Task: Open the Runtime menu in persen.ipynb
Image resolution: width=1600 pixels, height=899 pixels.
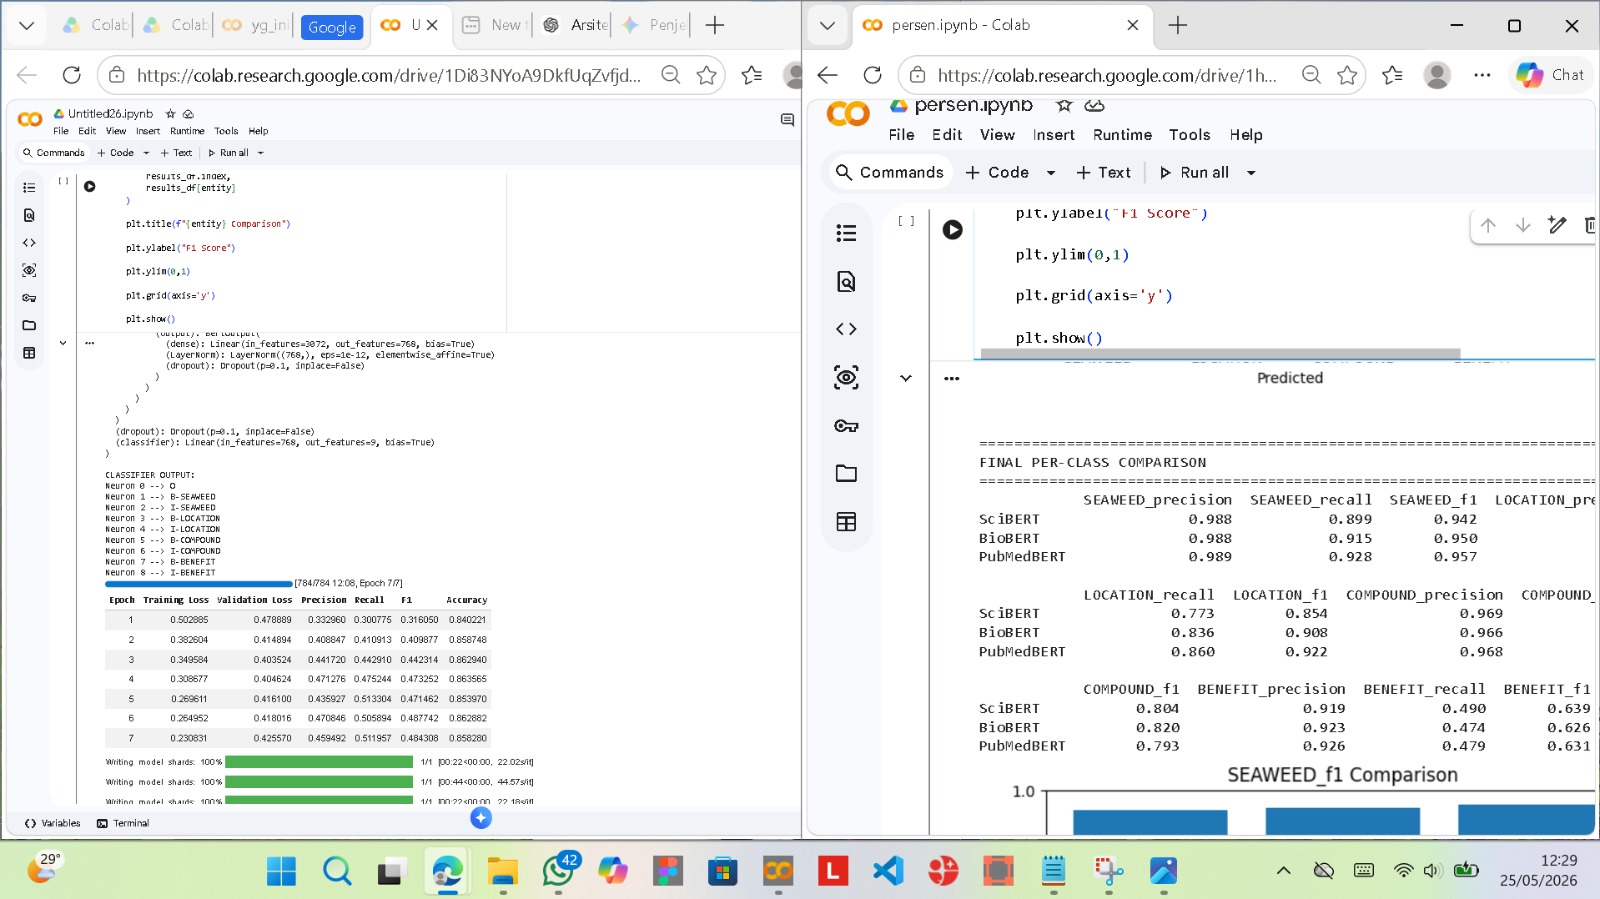Action: (1122, 135)
